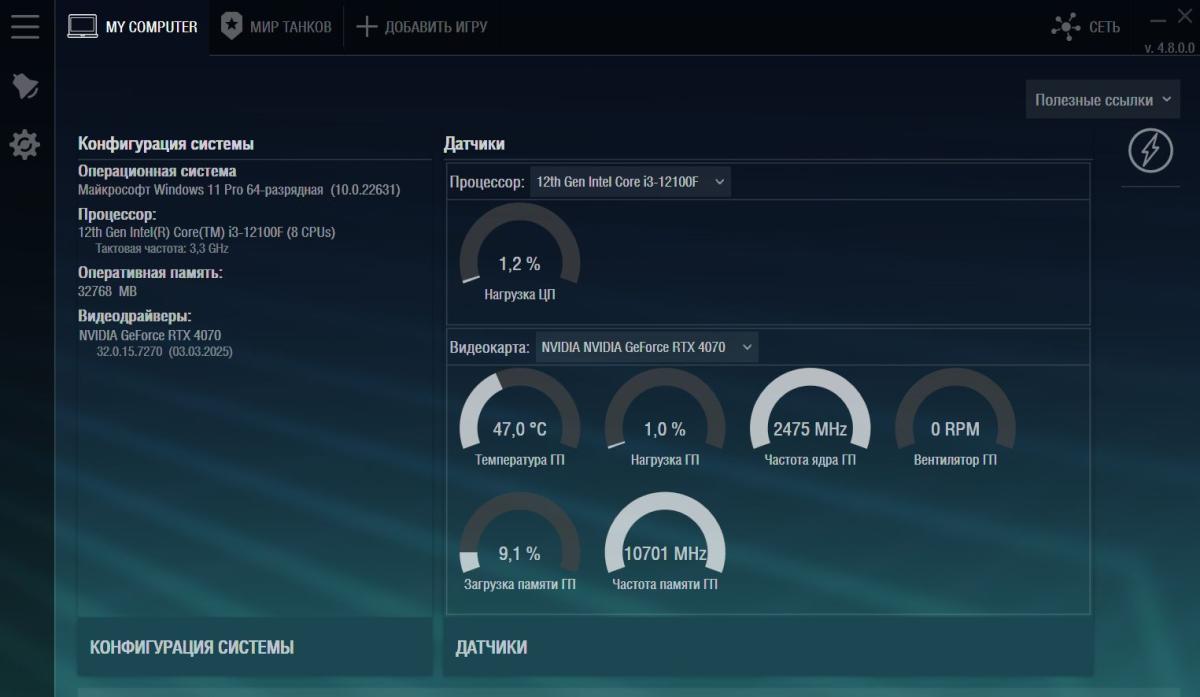Click the network nodes icon beside Сеть
The height and width of the screenshot is (697, 1200).
coord(1065,27)
